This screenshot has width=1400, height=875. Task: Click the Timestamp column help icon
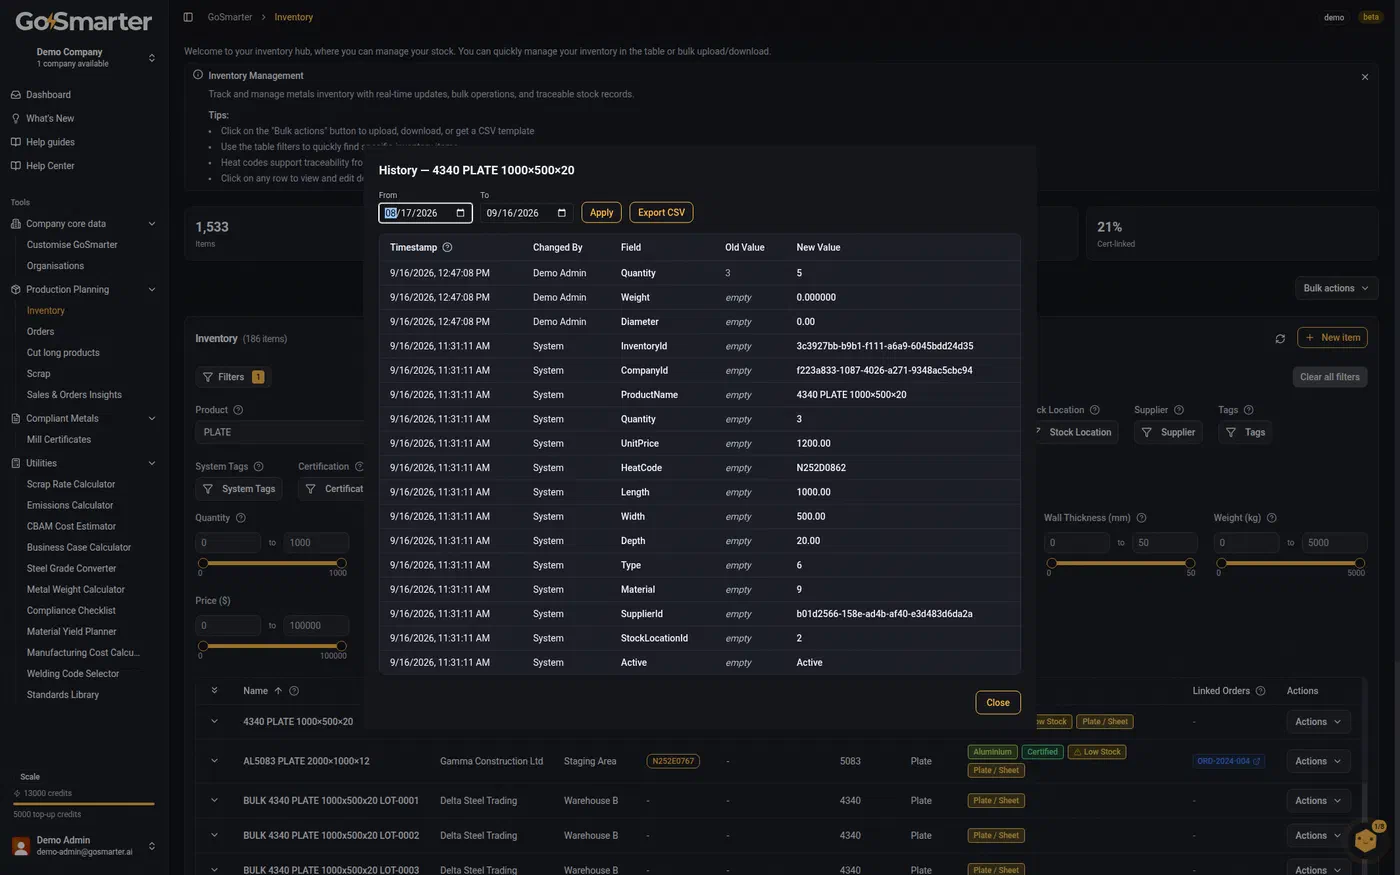tap(447, 247)
